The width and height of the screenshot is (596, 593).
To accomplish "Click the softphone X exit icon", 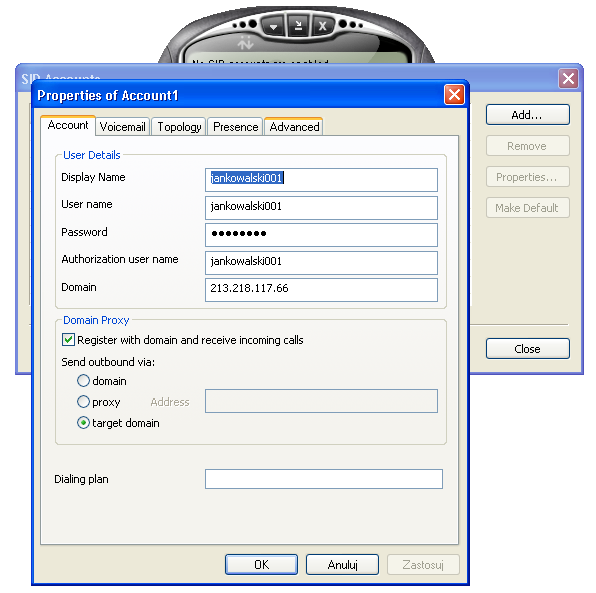I will click(x=323, y=26).
